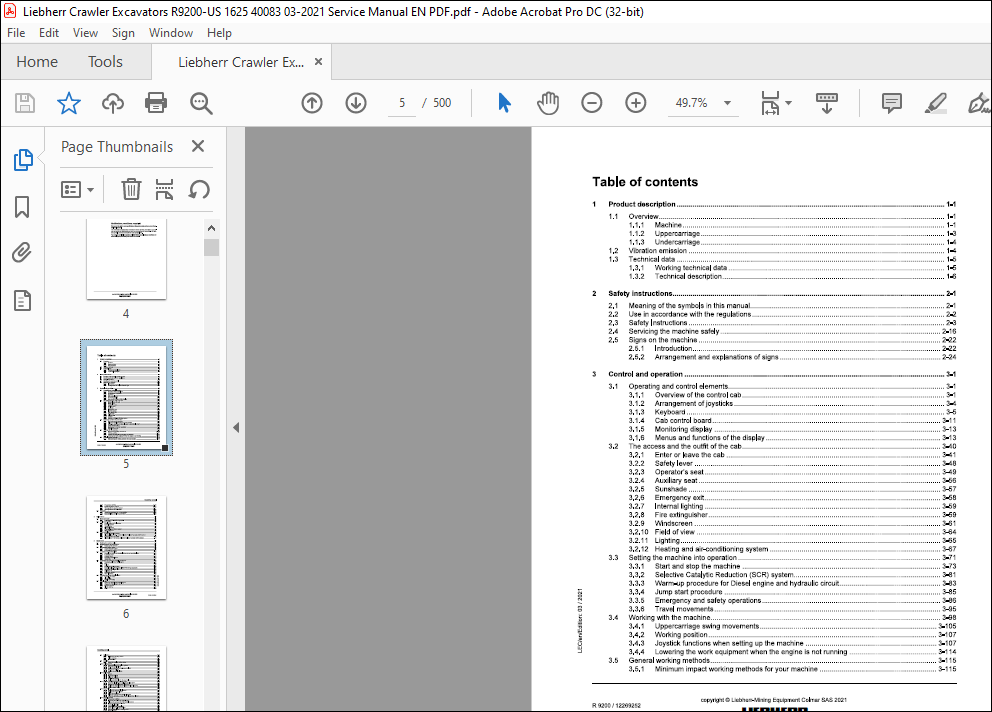This screenshot has width=992, height=712.
Task: Open Find text search tool
Action: pos(201,103)
